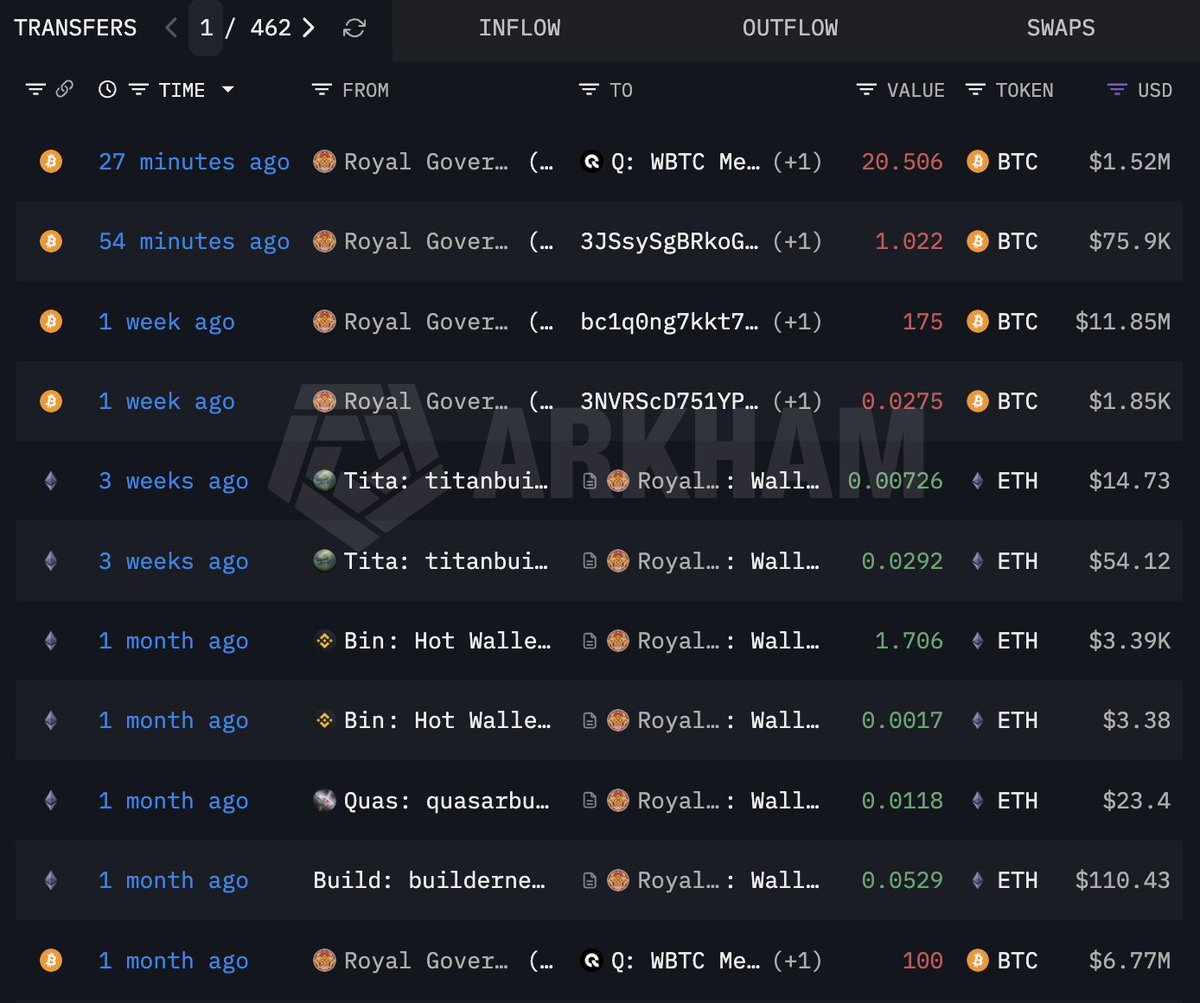The width and height of the screenshot is (1200, 1003).
Task: Click the (+1) on the 3JSsySgBRkoG row
Action: 797,242
